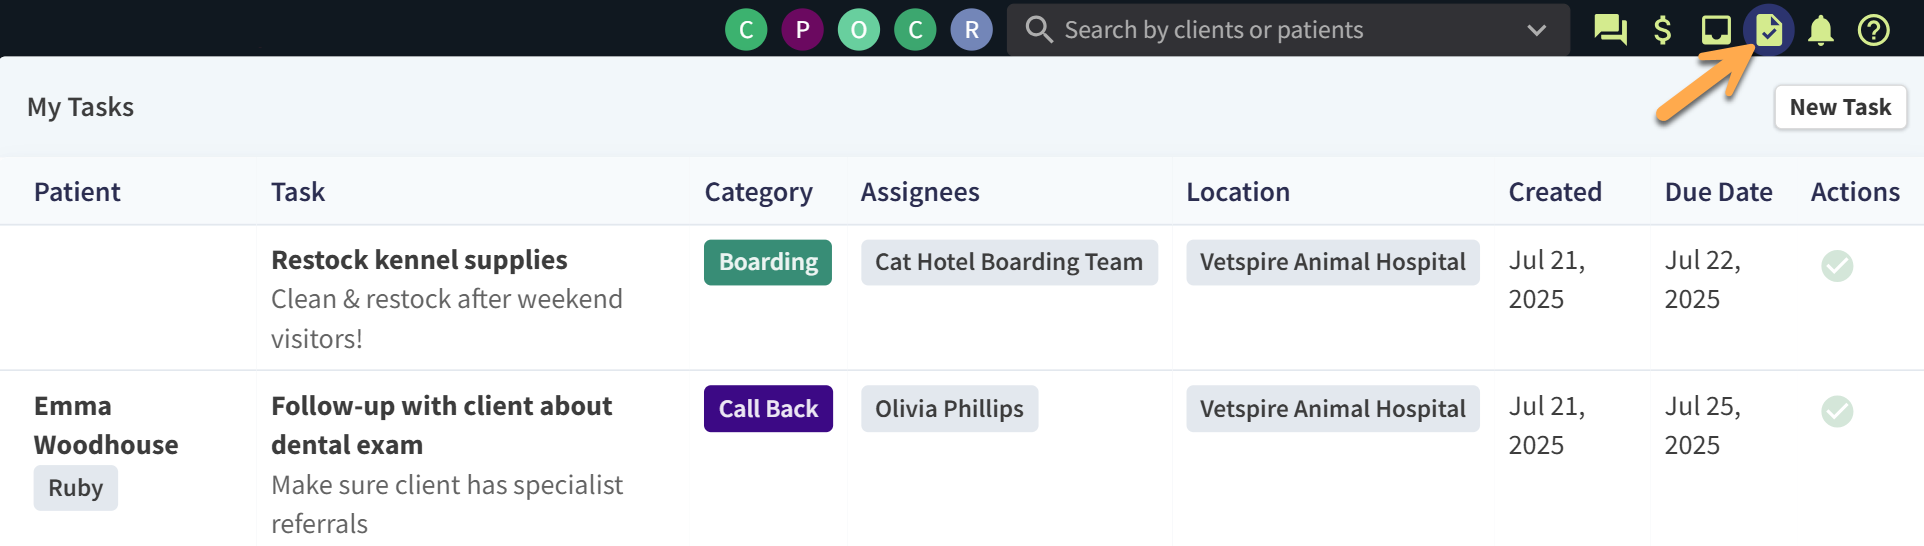The height and width of the screenshot is (546, 1924).
Task: Click the light green O avatar
Action: point(859,30)
